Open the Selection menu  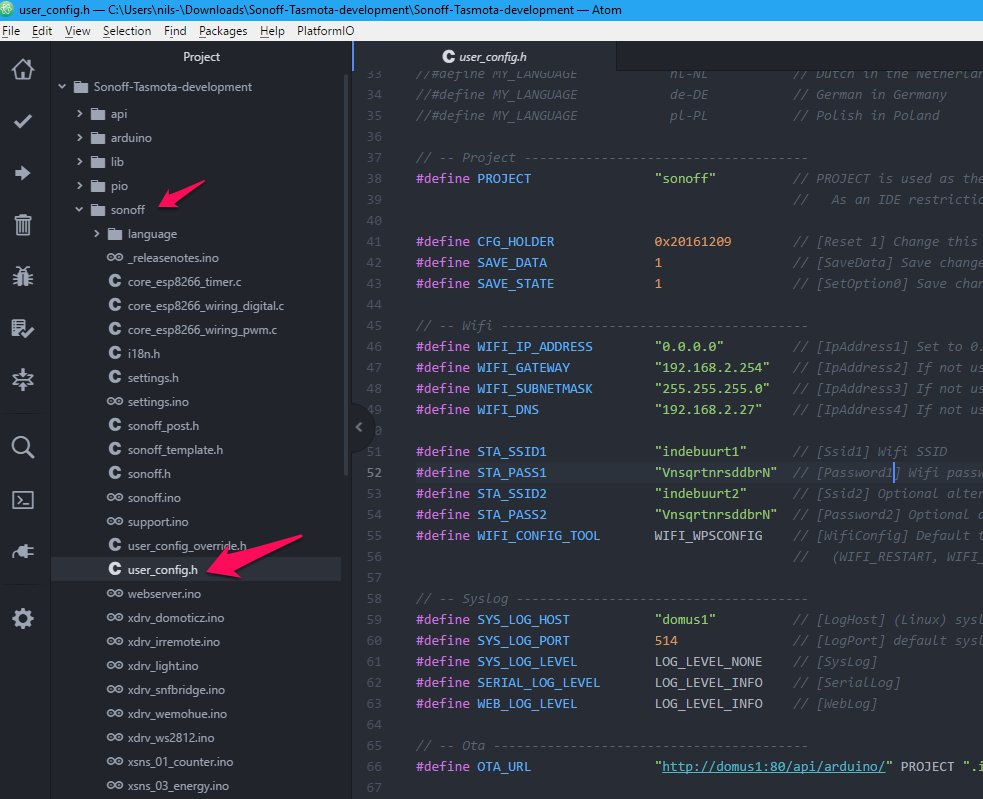point(127,31)
